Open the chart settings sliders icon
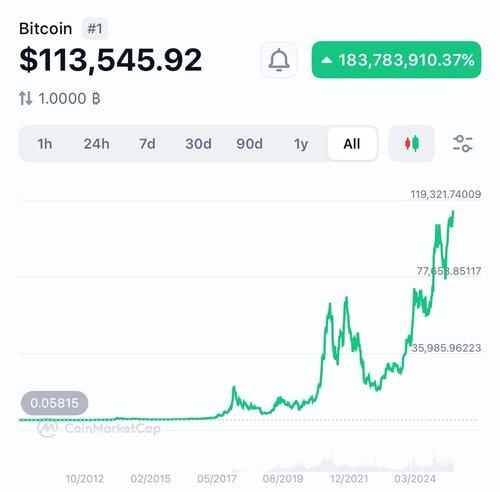Screen dimensions: 500x492 pos(463,144)
